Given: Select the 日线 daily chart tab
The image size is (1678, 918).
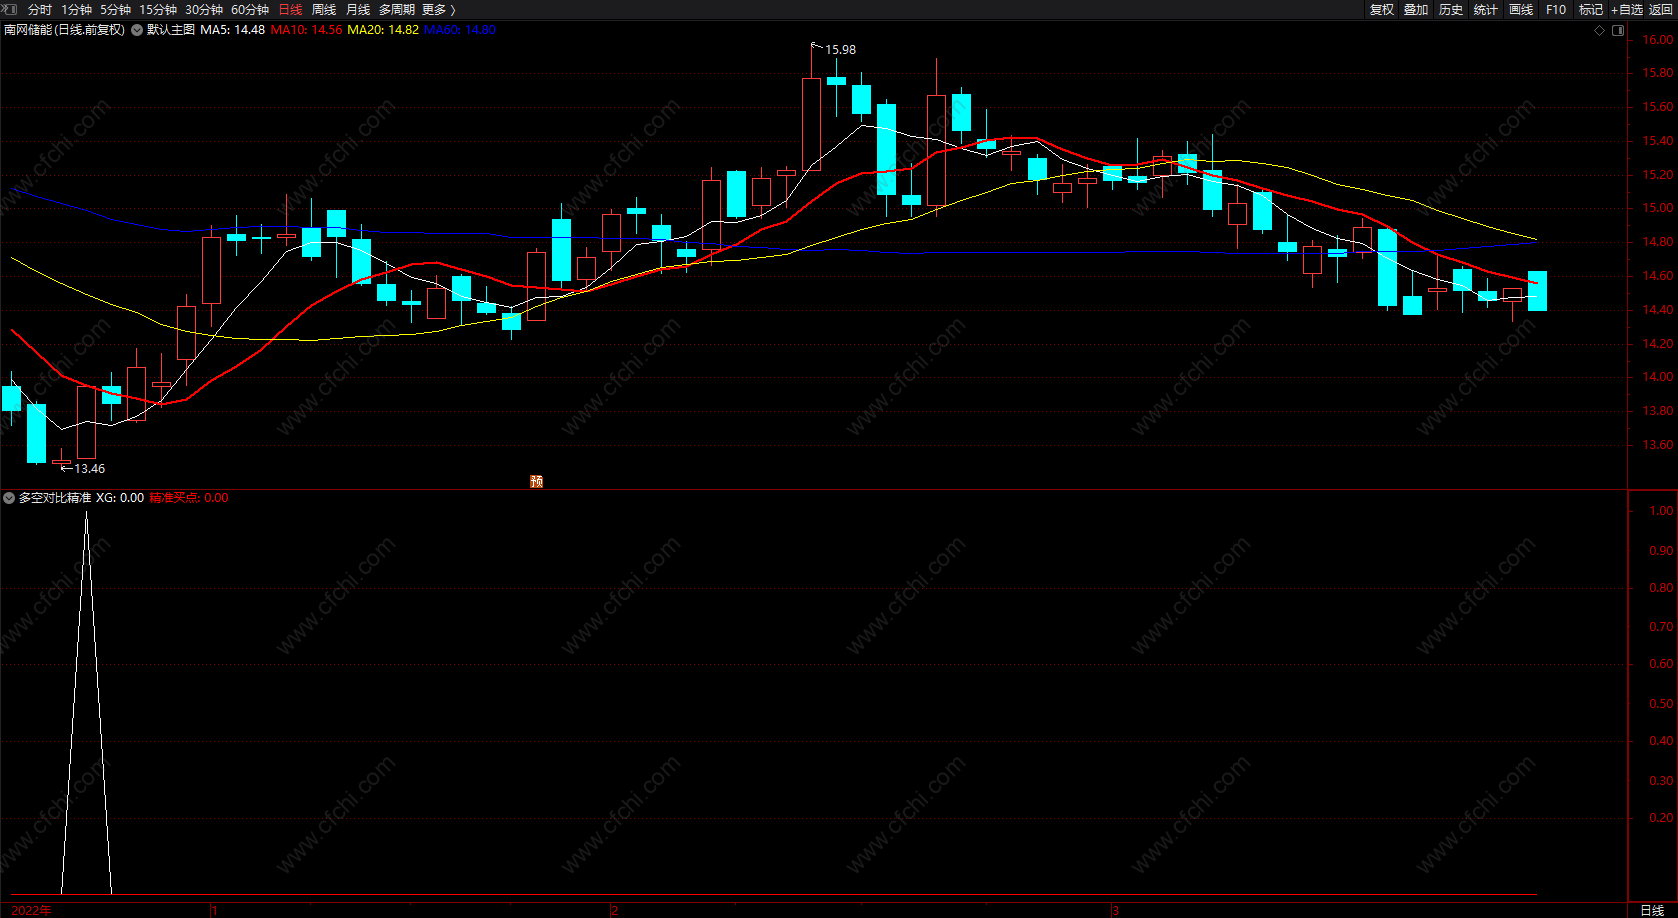Looking at the screenshot, I should coord(290,10).
